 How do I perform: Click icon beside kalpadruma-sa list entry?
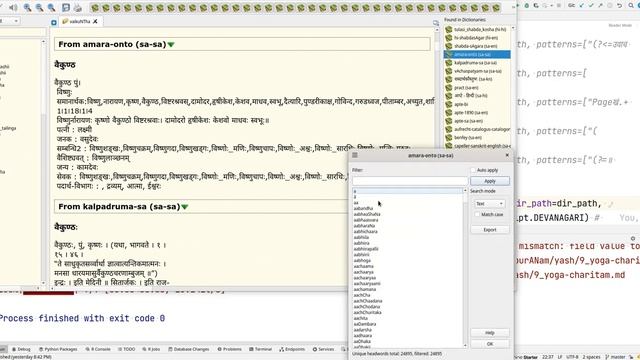point(449,63)
